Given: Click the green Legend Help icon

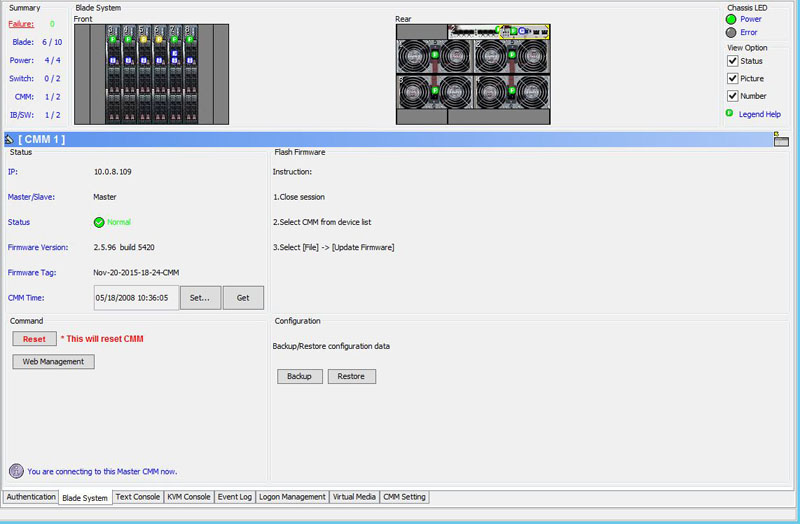Looking at the screenshot, I should pyautogui.click(x=729, y=114).
